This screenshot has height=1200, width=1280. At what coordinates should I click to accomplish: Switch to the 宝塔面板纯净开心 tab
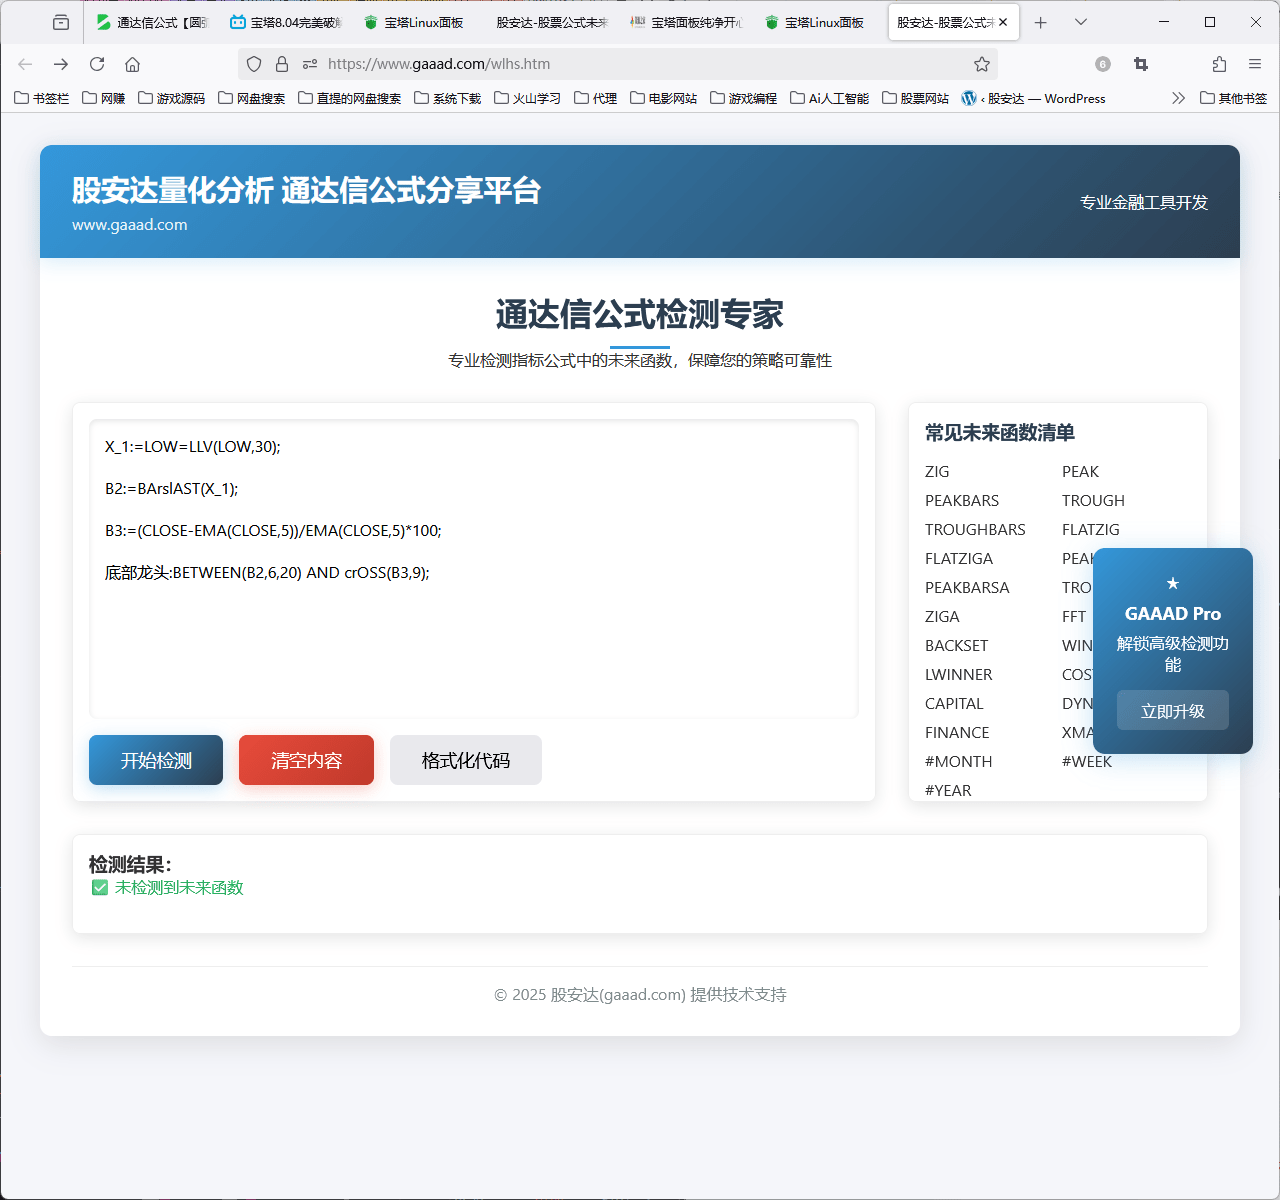687,22
